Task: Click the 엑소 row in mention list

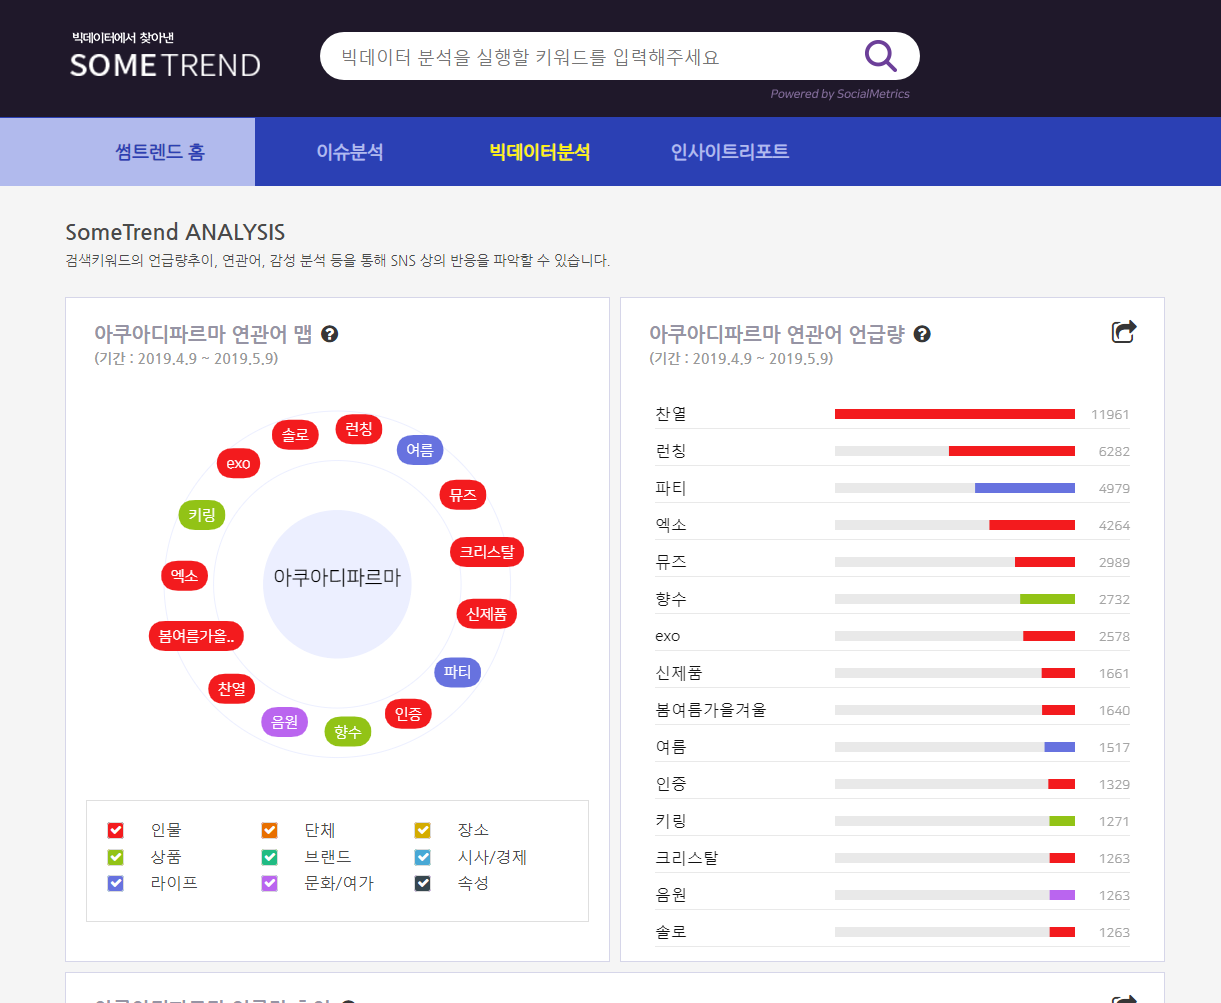Action: click(x=892, y=525)
